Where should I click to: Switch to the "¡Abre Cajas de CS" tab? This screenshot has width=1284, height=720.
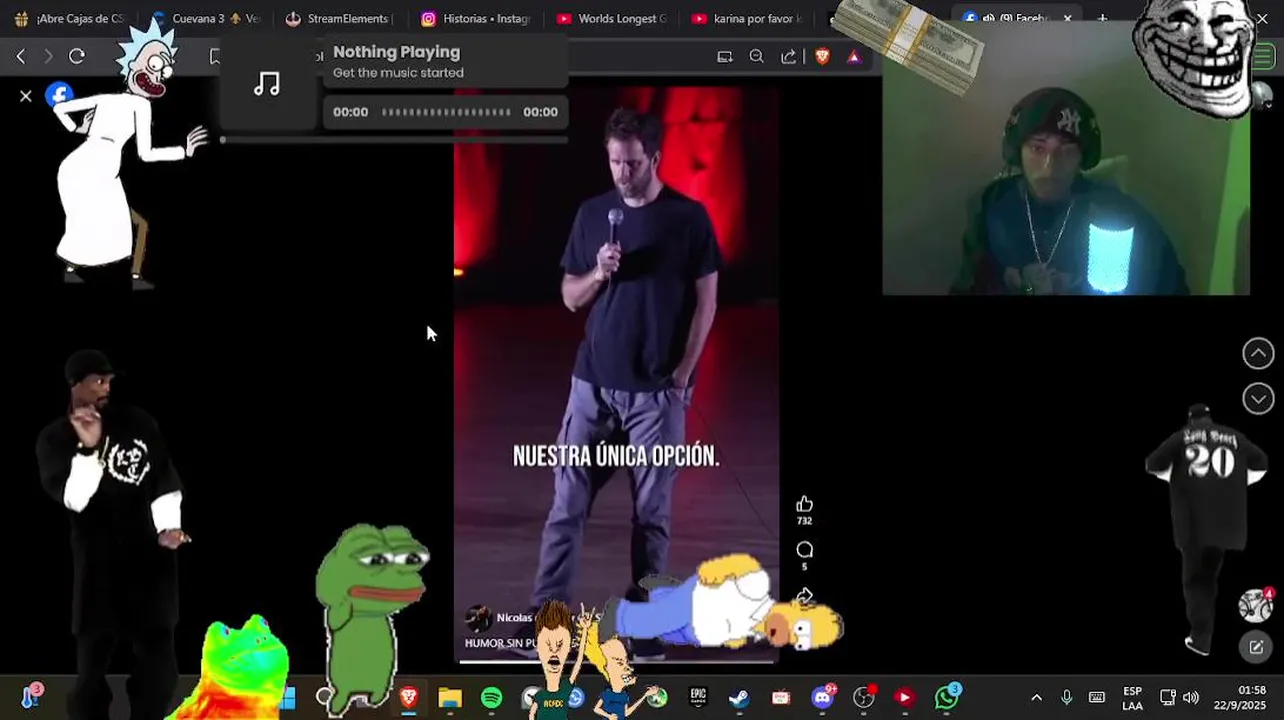coord(70,18)
